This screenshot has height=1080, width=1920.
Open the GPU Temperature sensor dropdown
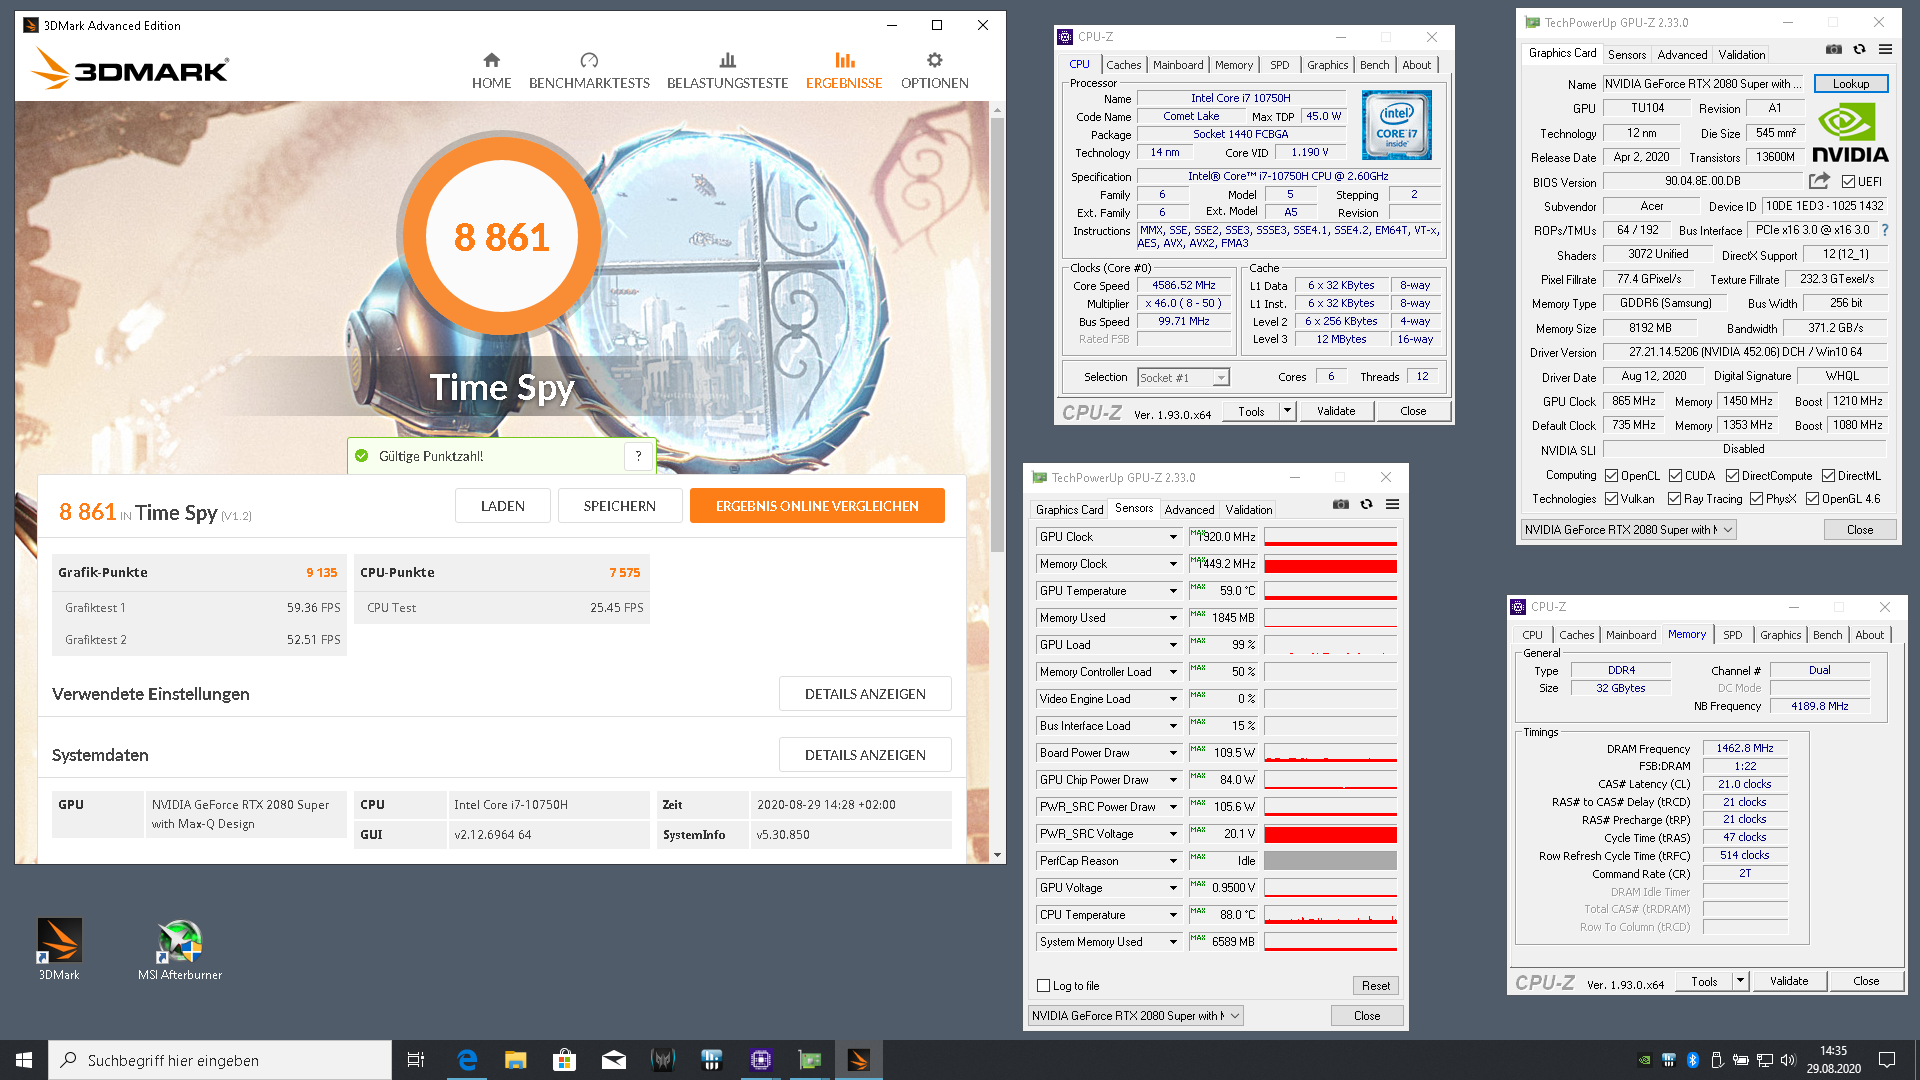tap(1173, 591)
